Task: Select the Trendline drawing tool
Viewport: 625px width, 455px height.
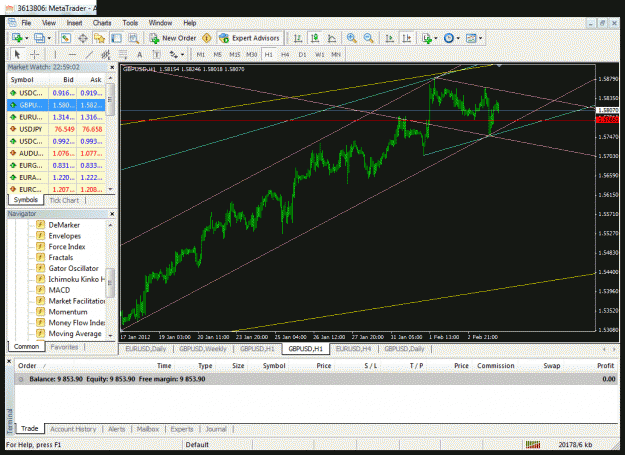Action: click(x=89, y=54)
